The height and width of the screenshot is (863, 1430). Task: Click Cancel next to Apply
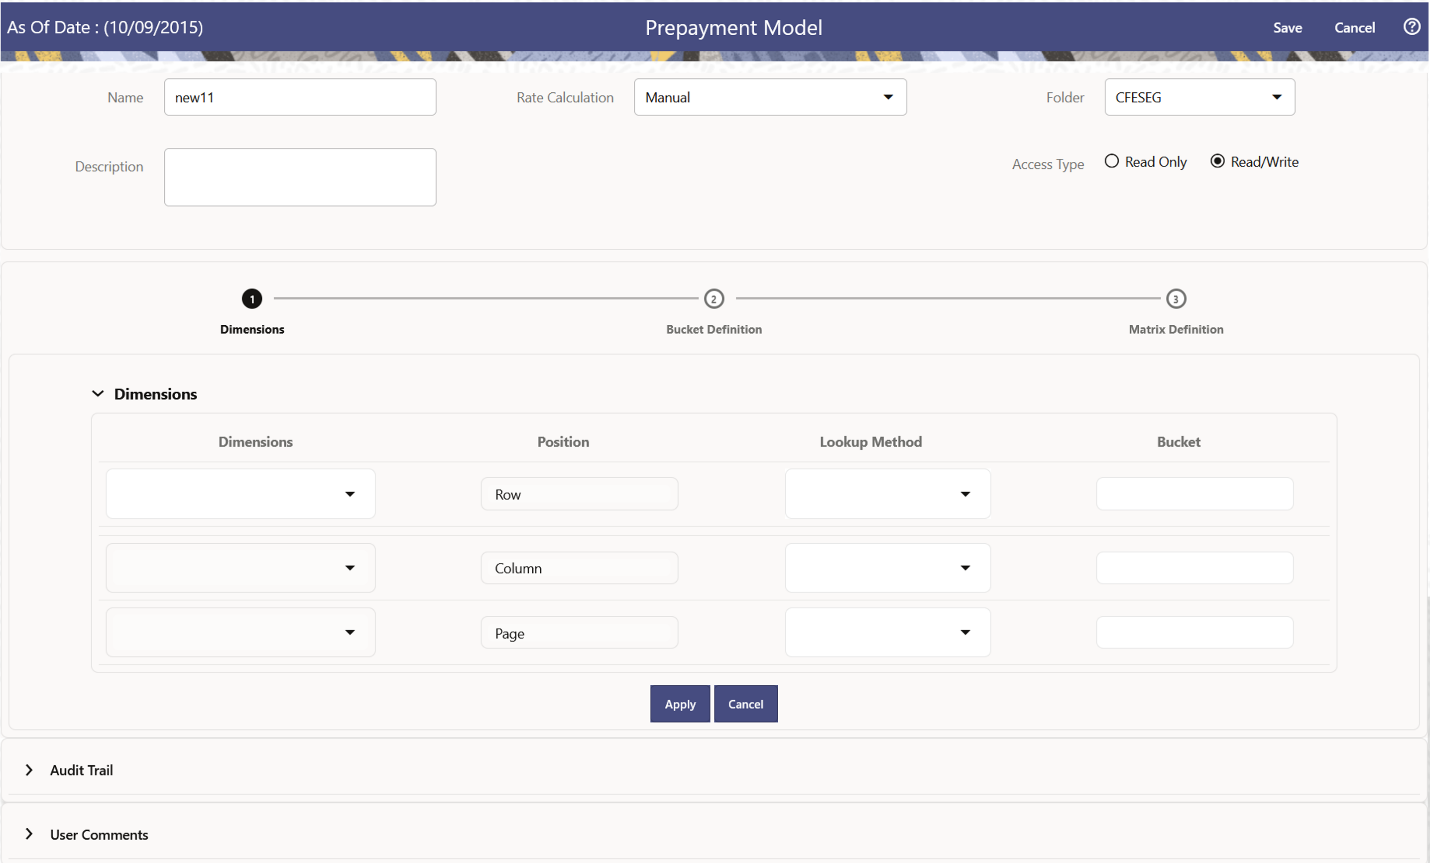click(746, 703)
